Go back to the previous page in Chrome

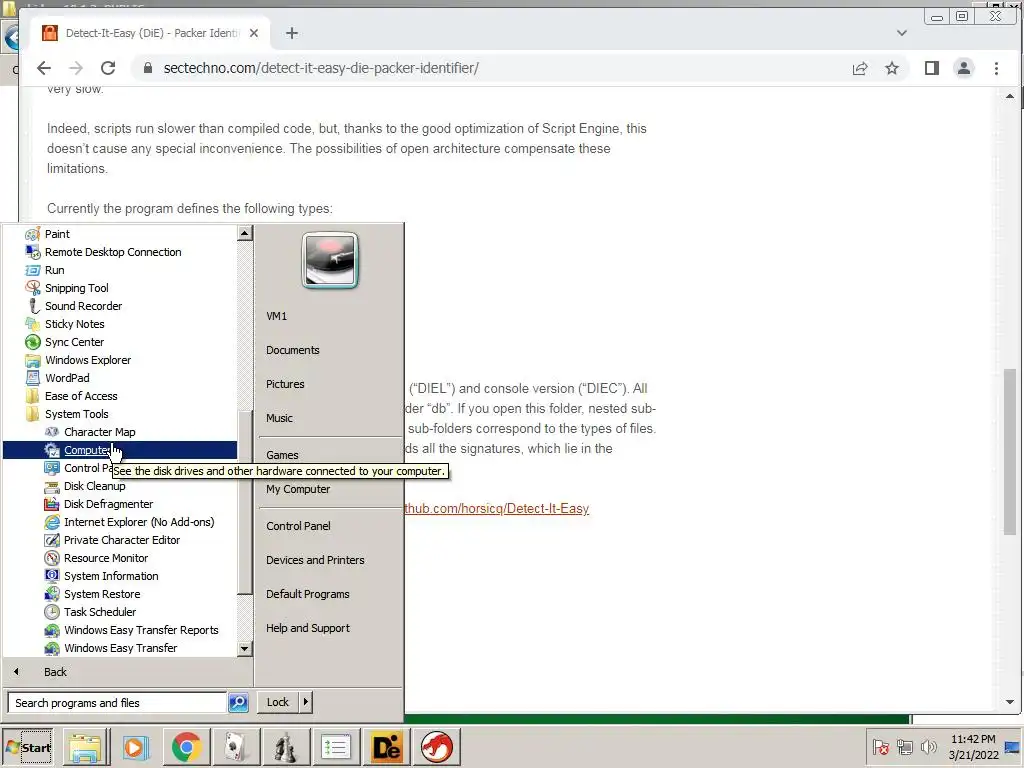click(x=44, y=68)
